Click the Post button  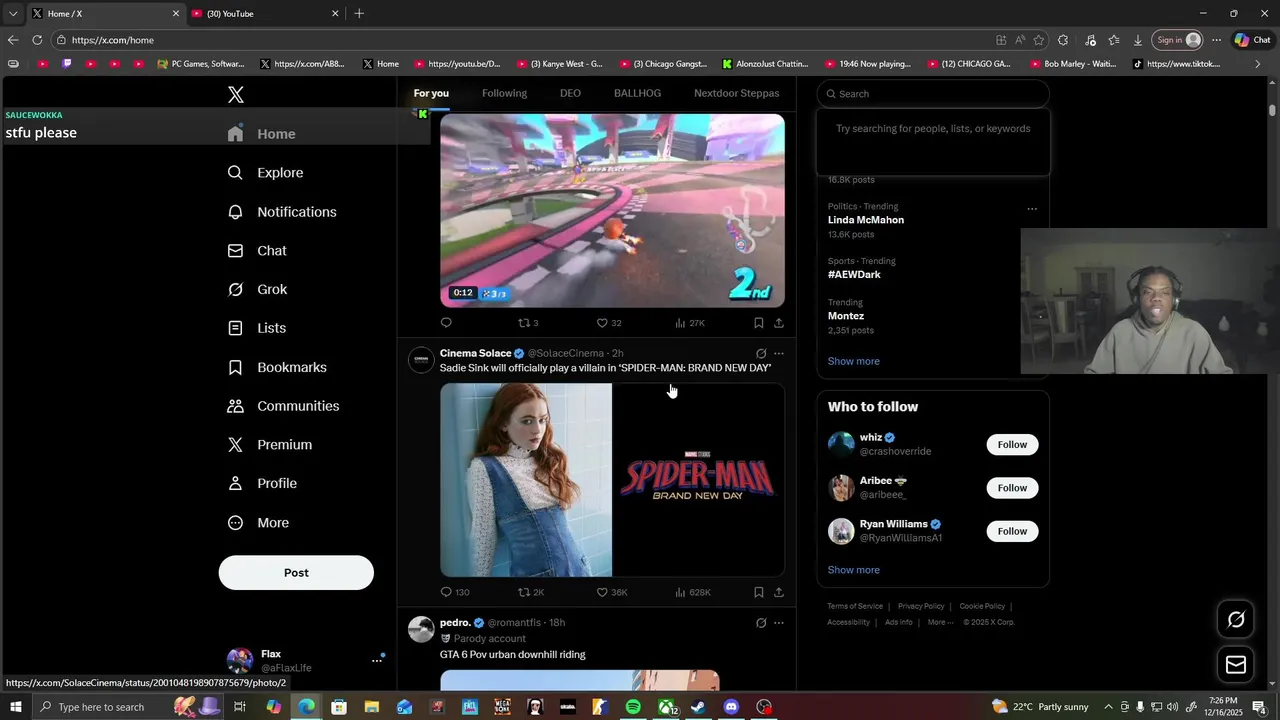pyautogui.click(x=296, y=573)
